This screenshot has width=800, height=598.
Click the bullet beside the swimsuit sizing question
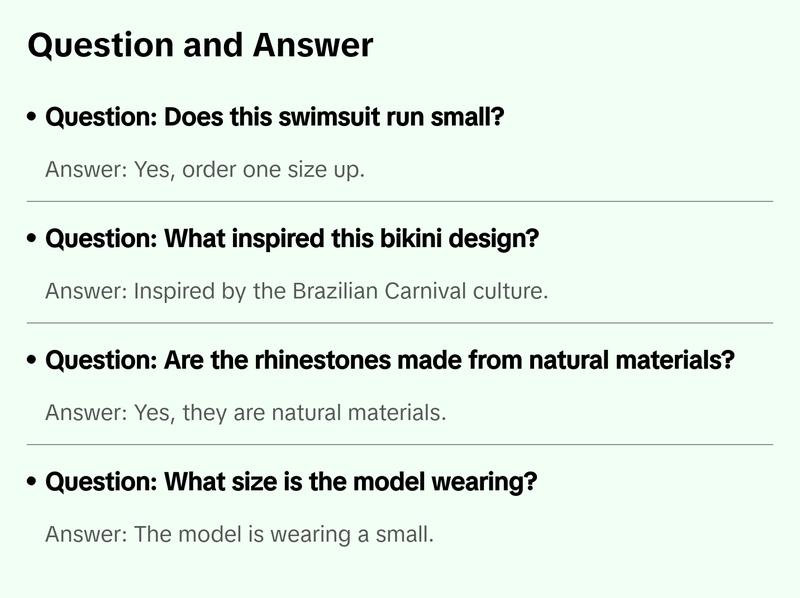pos(33,118)
